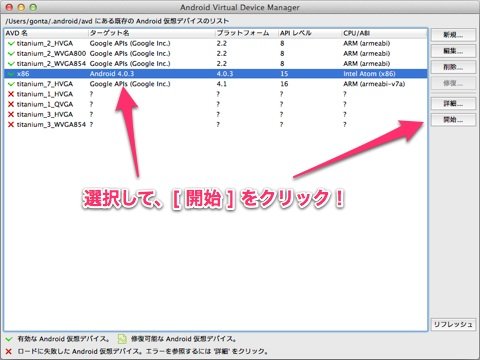Click the 編集... button

453,51
